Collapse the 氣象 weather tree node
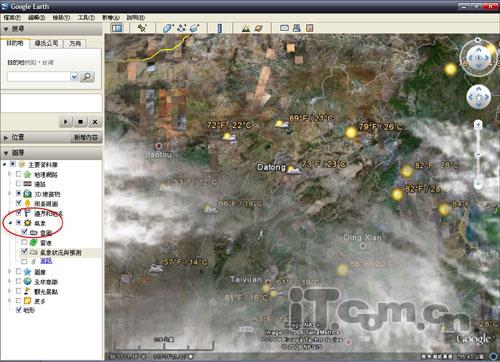Image resolution: width=500 pixels, height=362 pixels. click(x=10, y=223)
